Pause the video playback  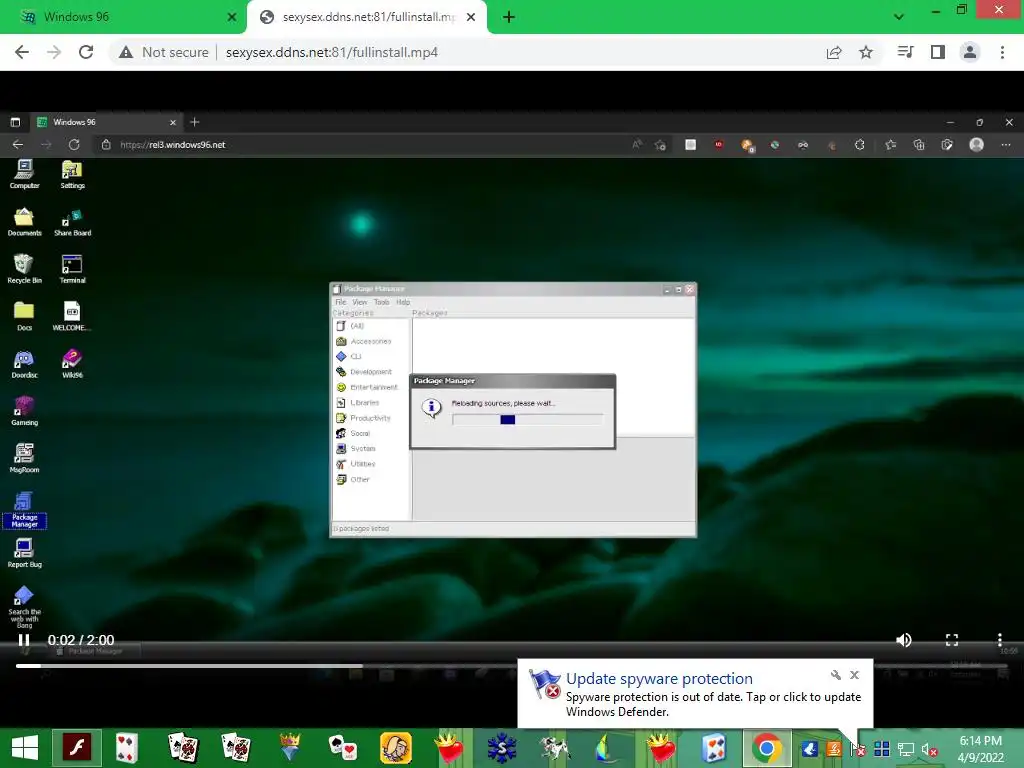coord(24,640)
